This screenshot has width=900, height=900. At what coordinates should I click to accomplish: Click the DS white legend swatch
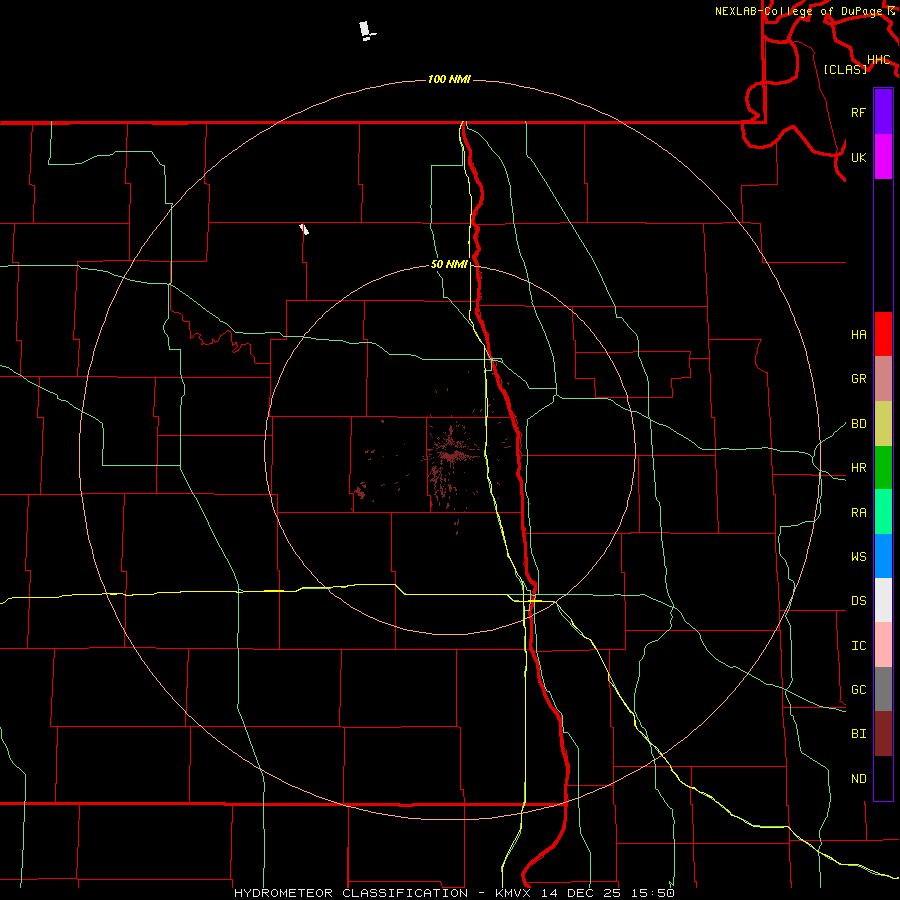point(883,600)
